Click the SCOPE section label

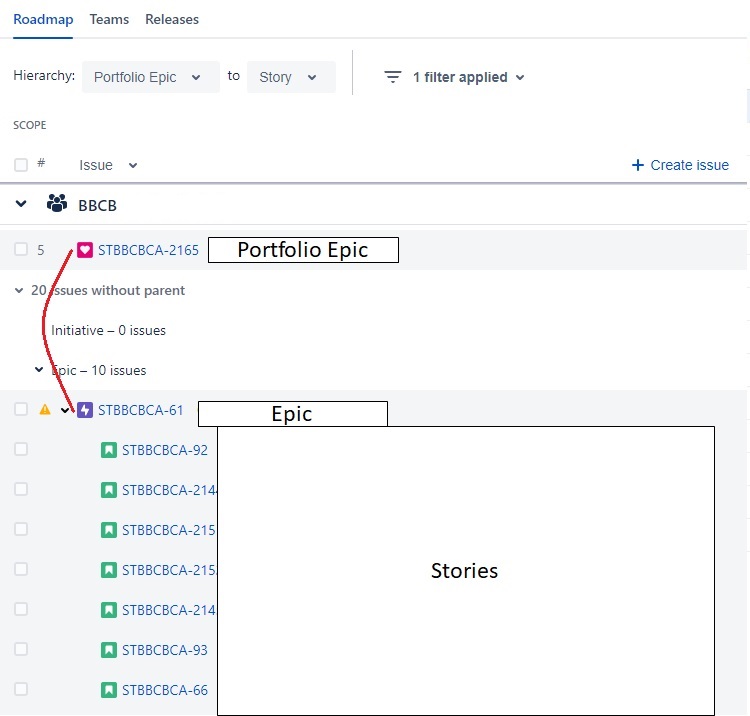30,125
